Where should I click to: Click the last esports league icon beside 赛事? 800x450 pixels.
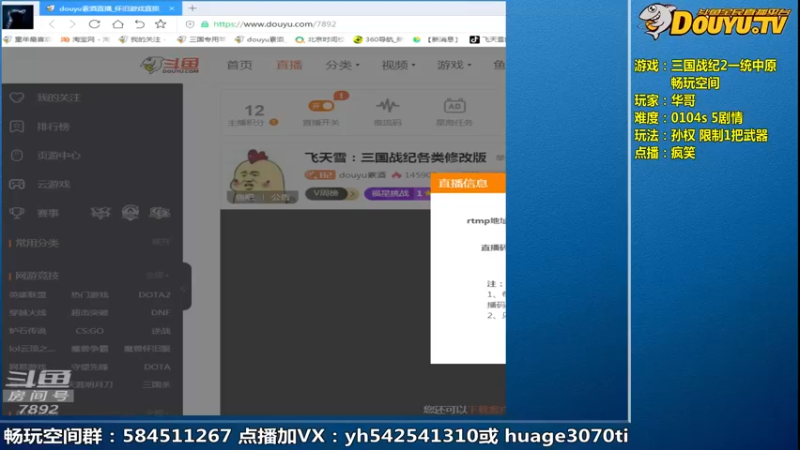click(x=159, y=213)
